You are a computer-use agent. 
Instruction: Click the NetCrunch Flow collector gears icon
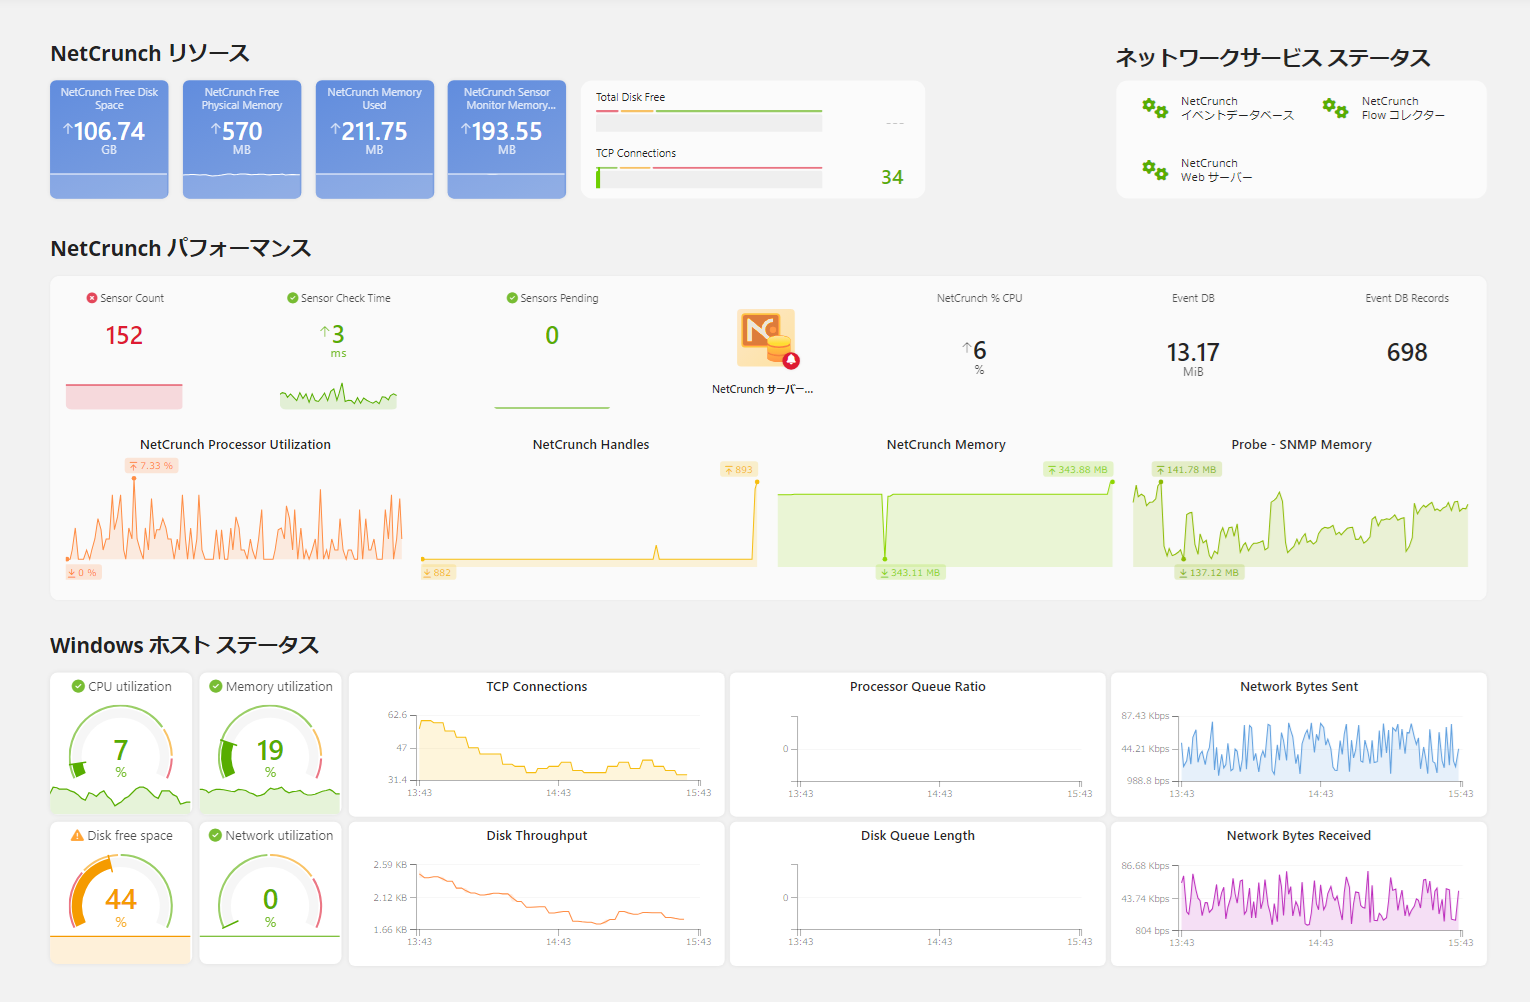point(1335,108)
